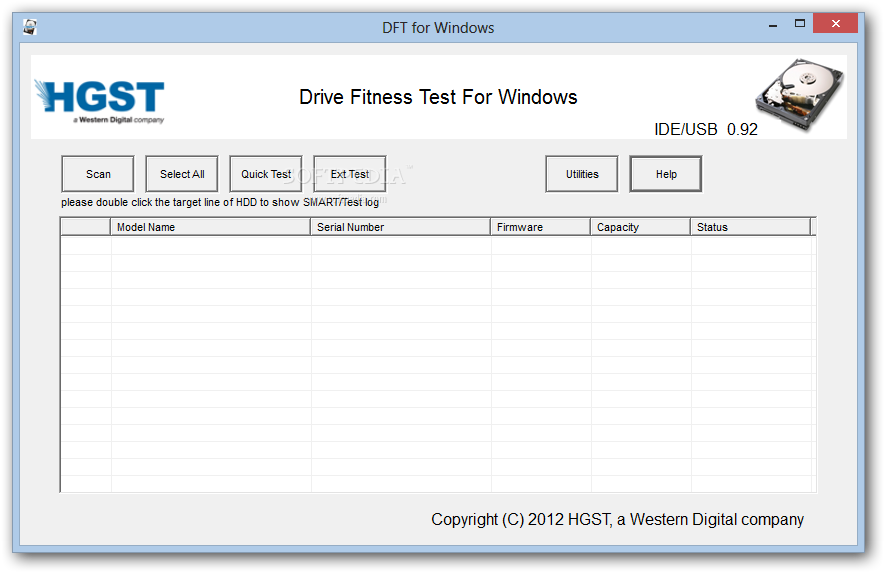Viewport: 885px width, 573px height.
Task: Click the Scan button
Action: [x=98, y=174]
